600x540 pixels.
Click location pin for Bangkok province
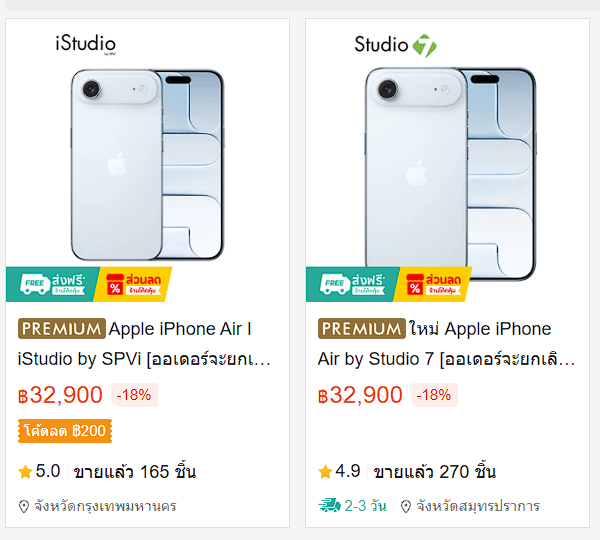coord(24,506)
